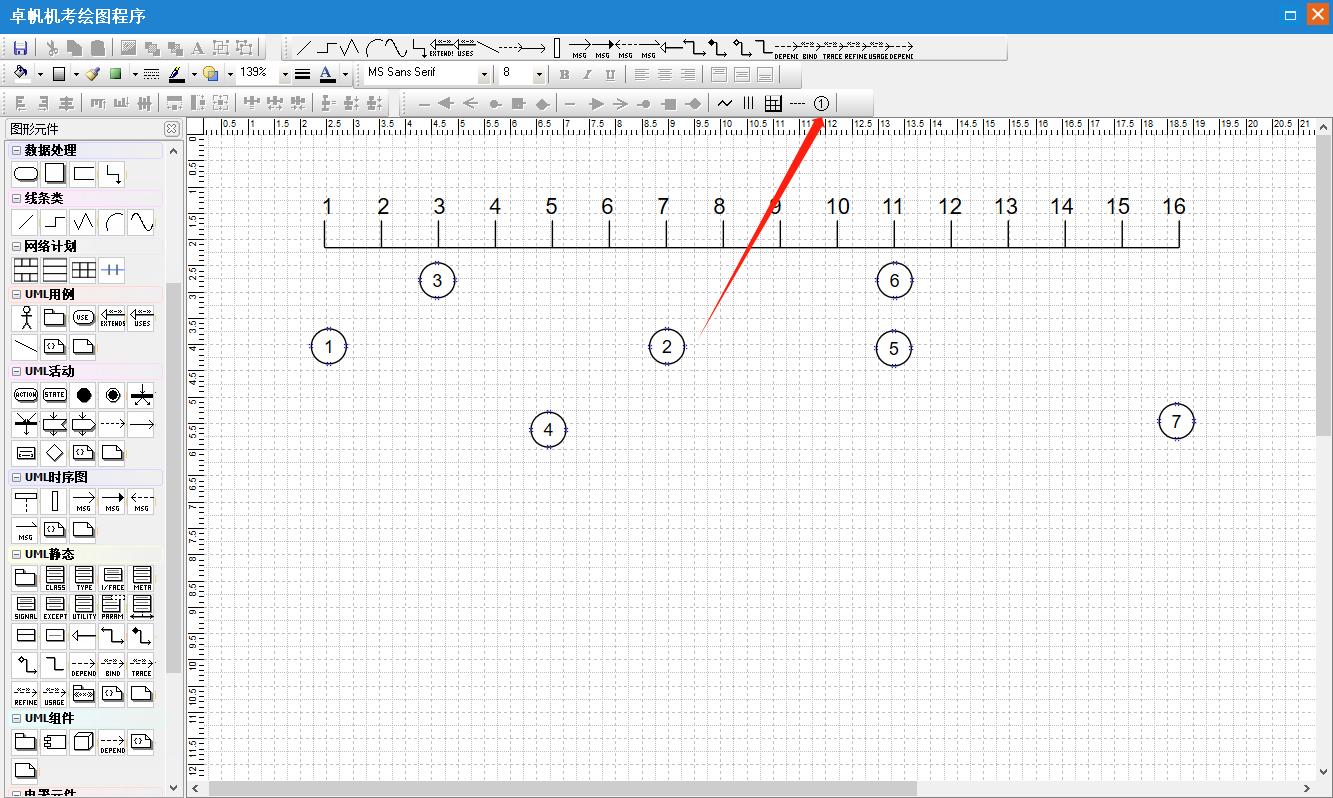
Task: Click the Save floppy disk icon
Action: [x=20, y=47]
